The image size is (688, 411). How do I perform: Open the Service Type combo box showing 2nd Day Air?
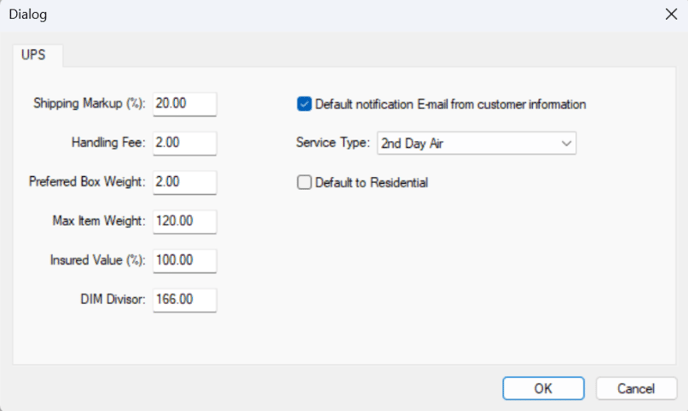coord(477,143)
